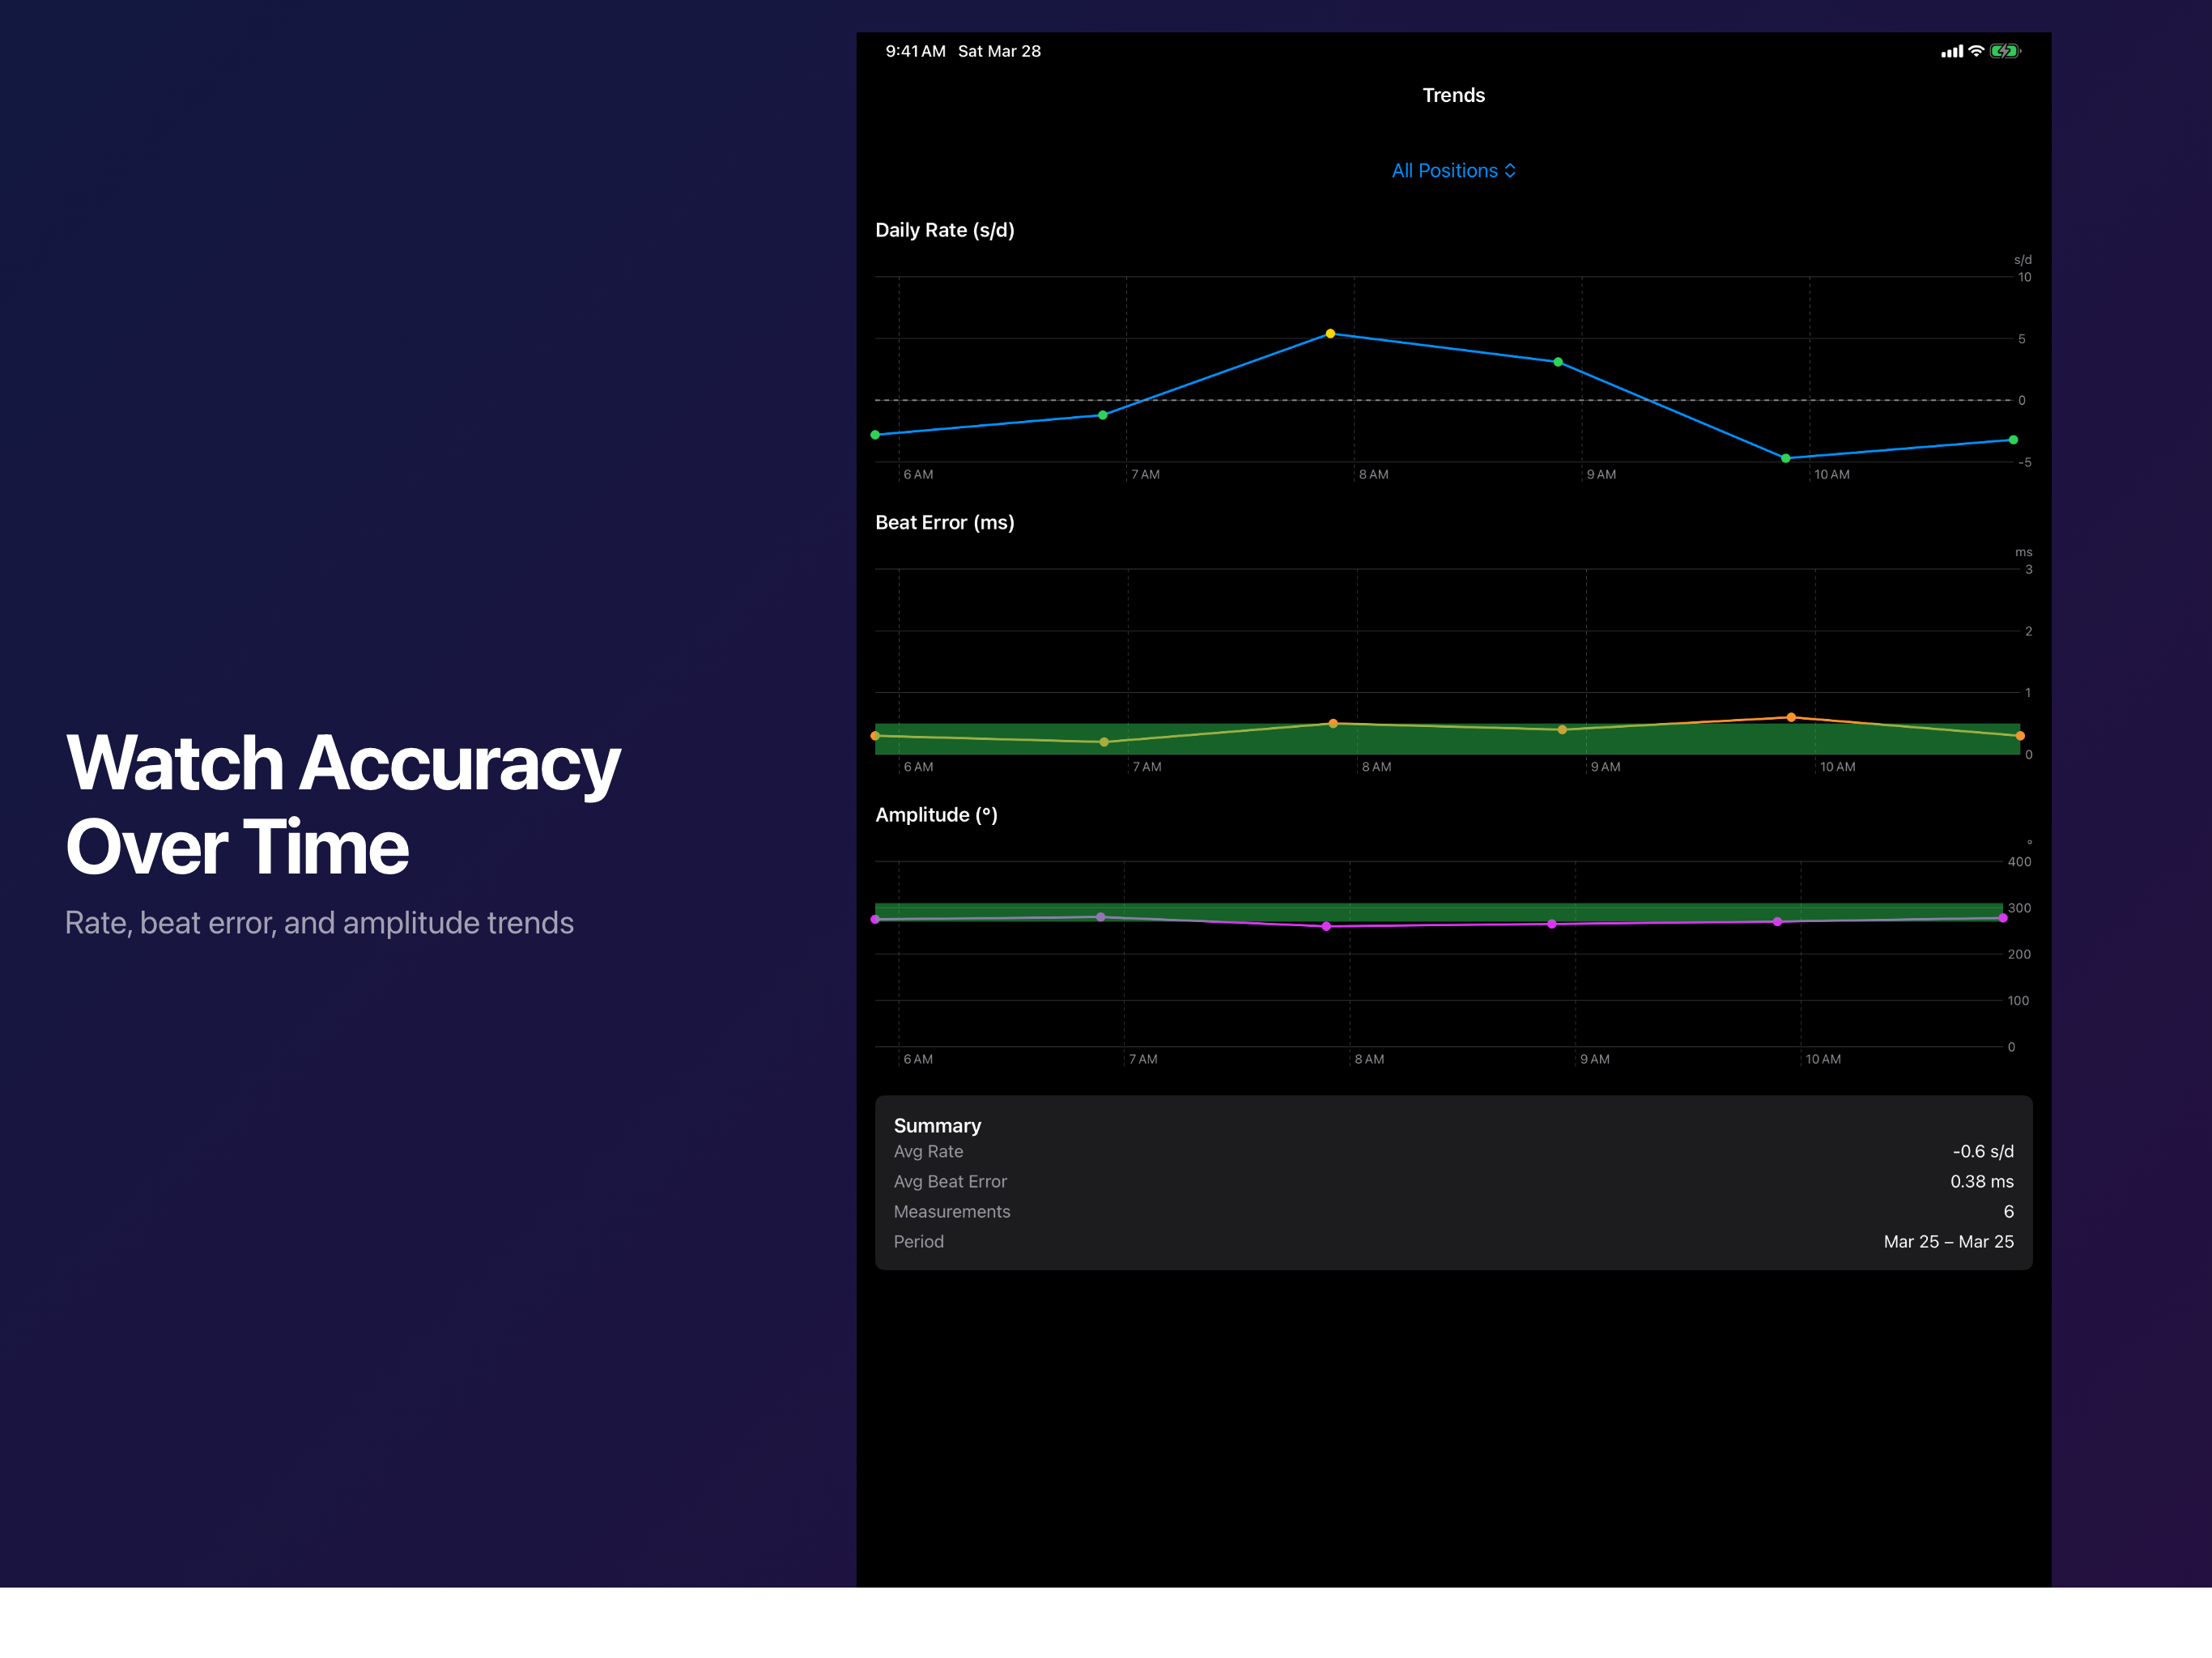Screen dimensions: 2212x1658
Task: Tap the Avg Rate value -0.6 s/d
Action: [x=1983, y=1152]
